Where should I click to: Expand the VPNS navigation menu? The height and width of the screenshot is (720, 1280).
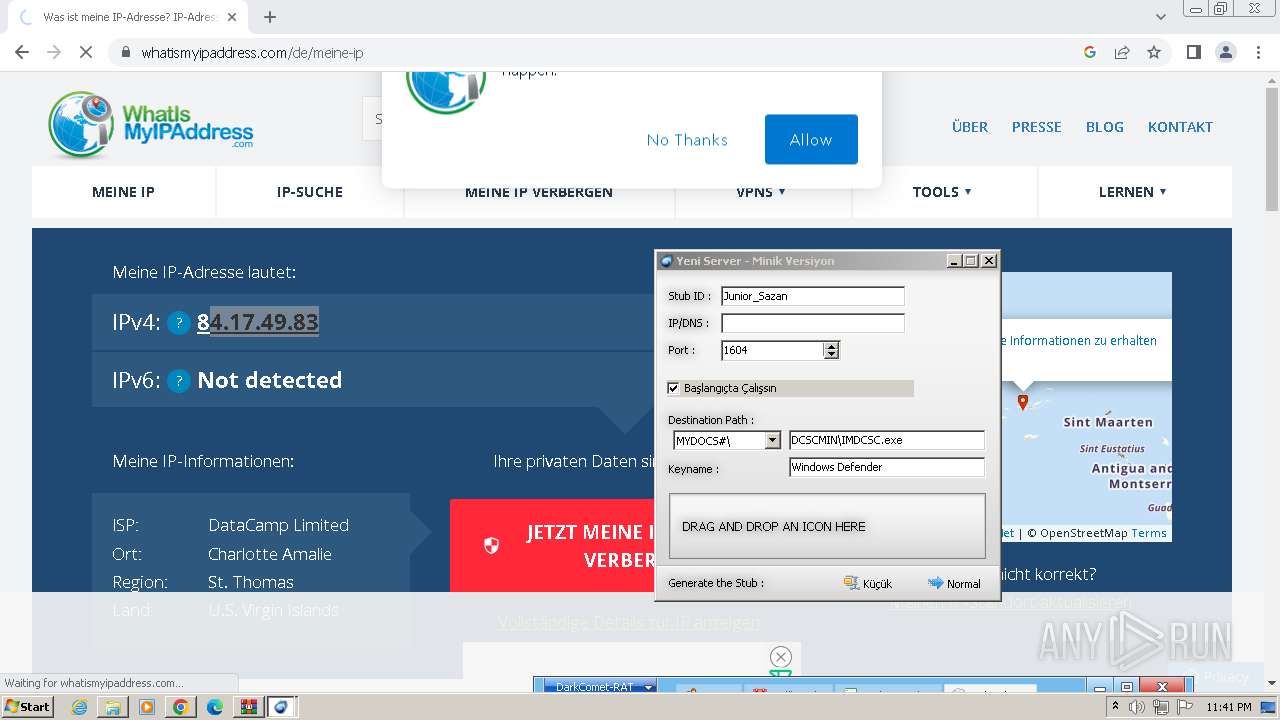pyautogui.click(x=761, y=192)
